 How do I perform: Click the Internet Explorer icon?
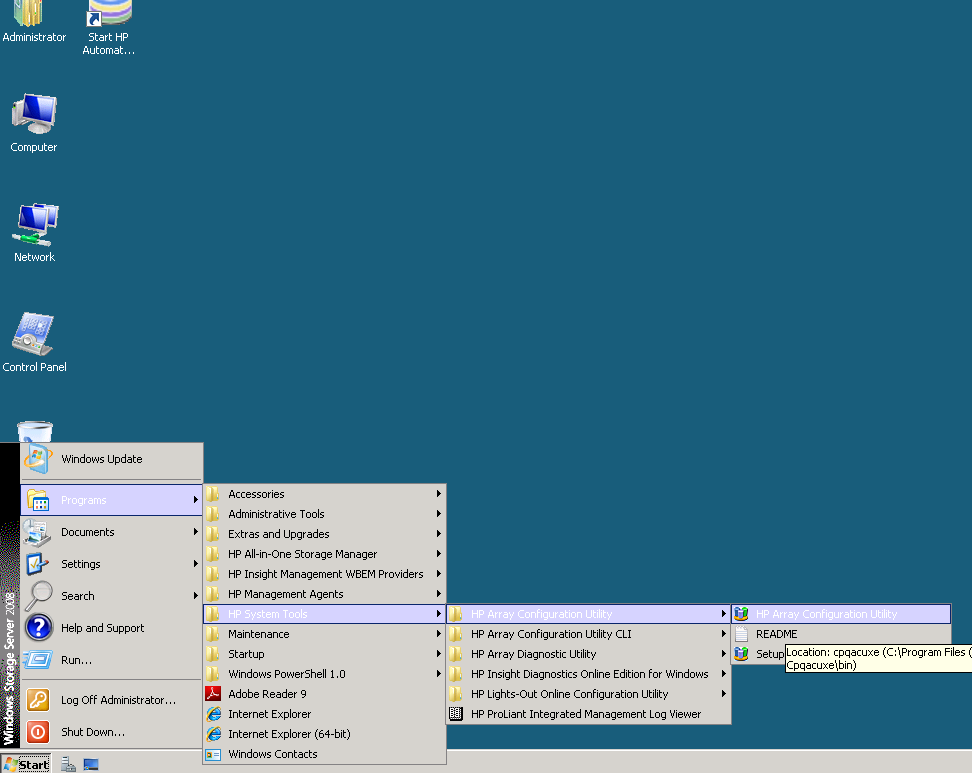(213, 714)
